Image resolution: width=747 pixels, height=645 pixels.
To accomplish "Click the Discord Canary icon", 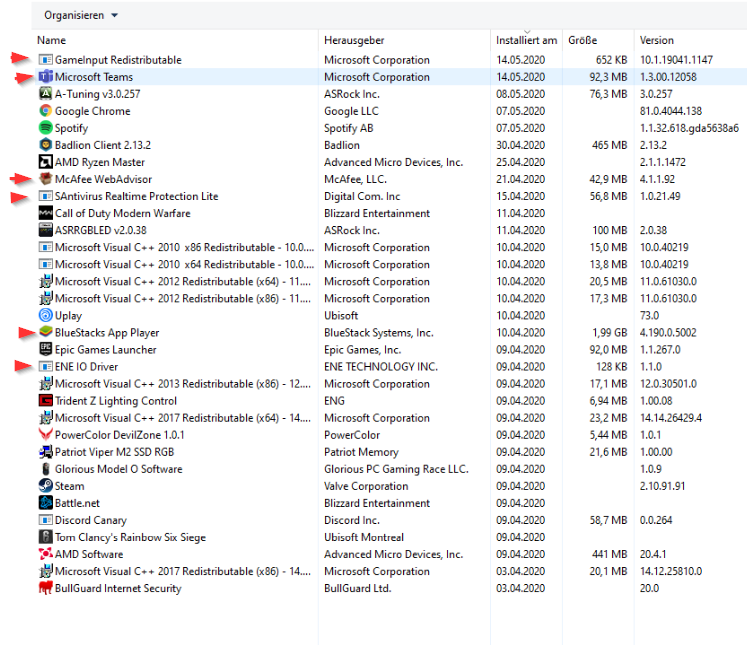I will 45,520.
